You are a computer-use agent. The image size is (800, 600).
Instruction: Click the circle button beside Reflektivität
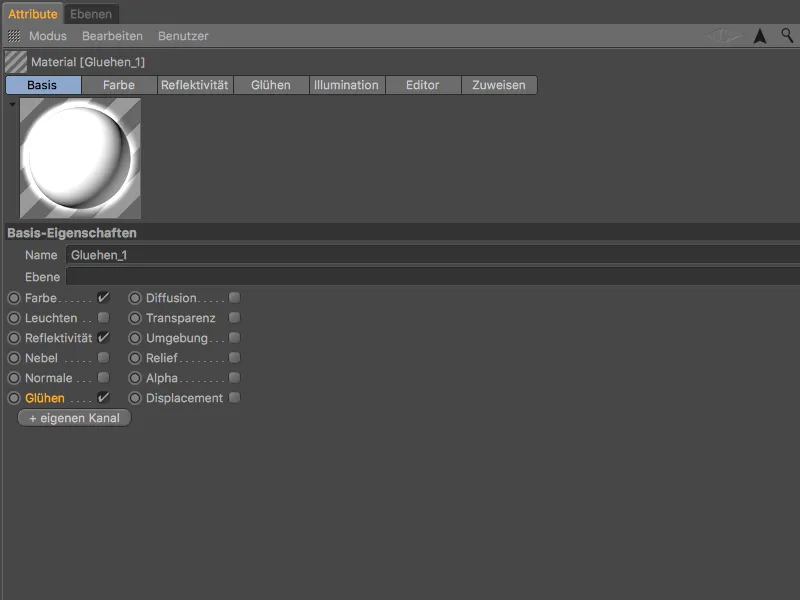14,338
